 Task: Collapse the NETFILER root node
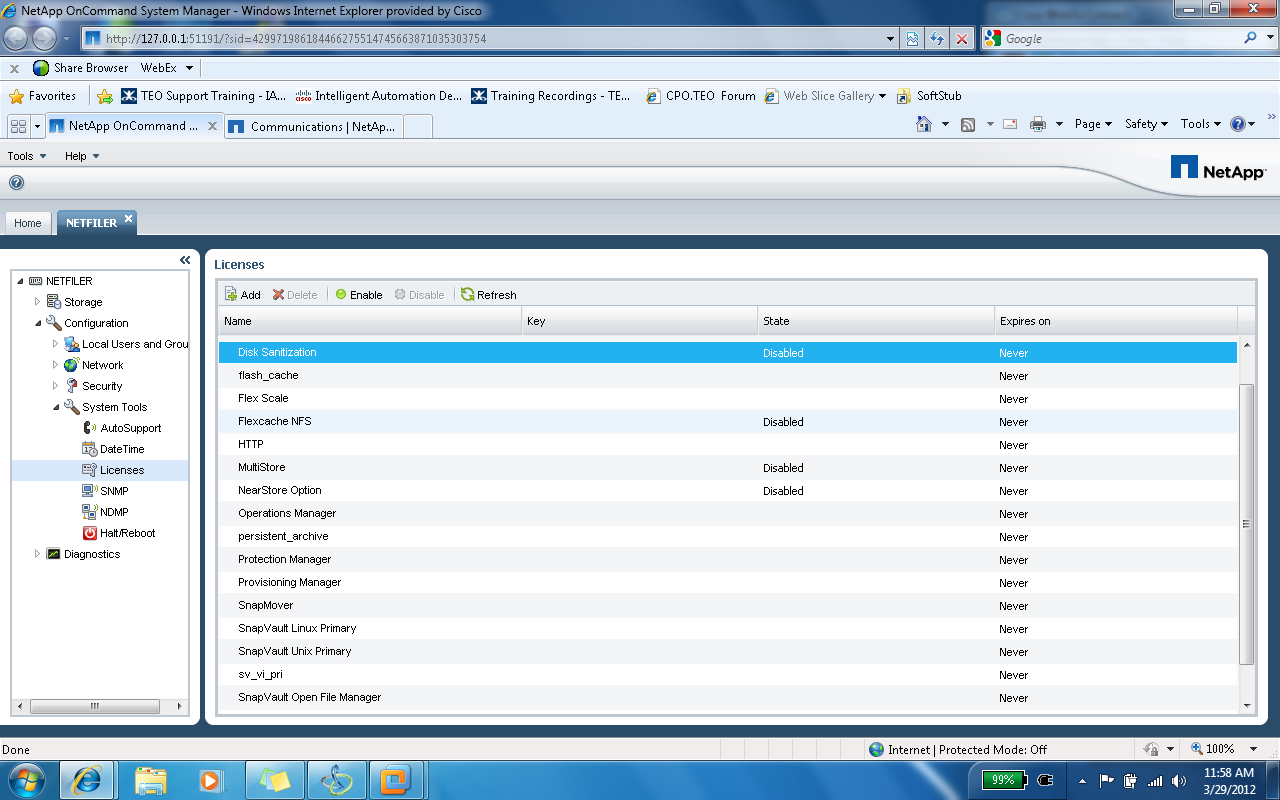click(20, 281)
